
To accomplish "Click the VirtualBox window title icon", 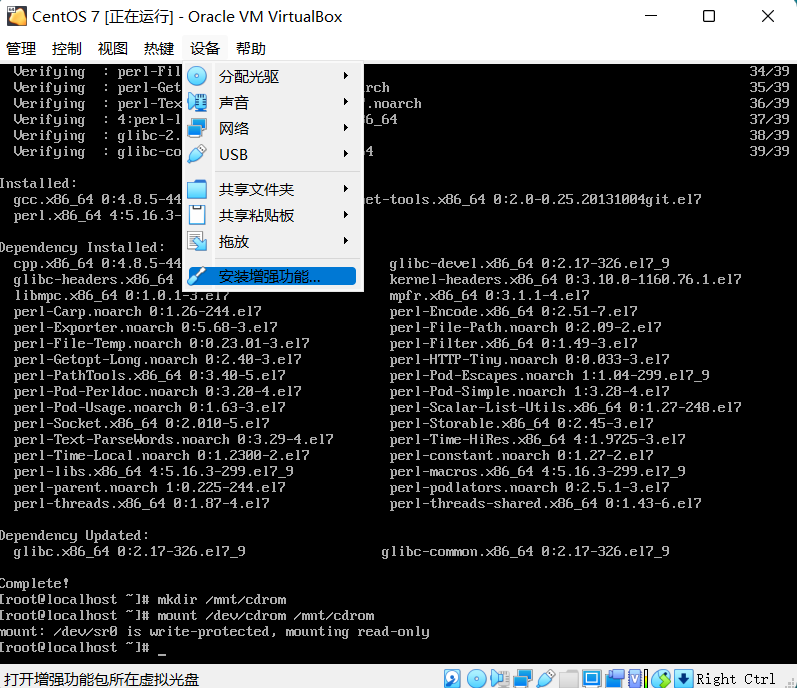I will pos(16,16).
